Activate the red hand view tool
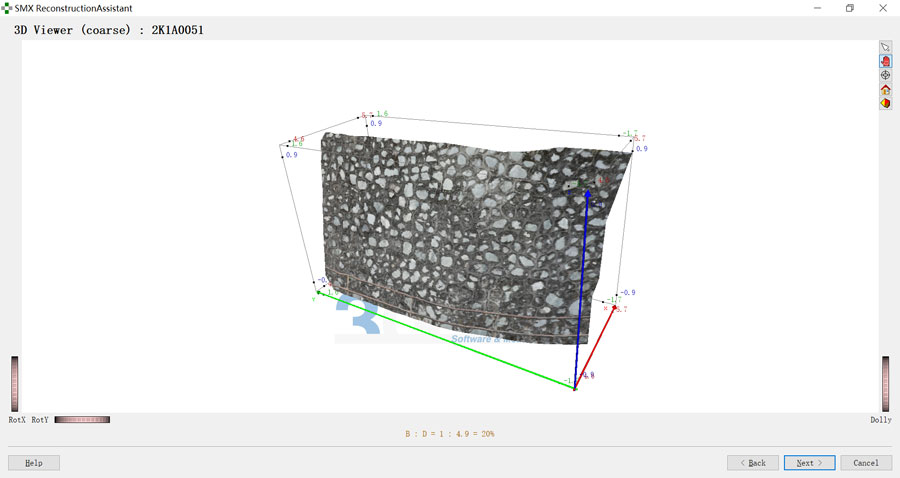This screenshot has width=900, height=478. [x=885, y=61]
